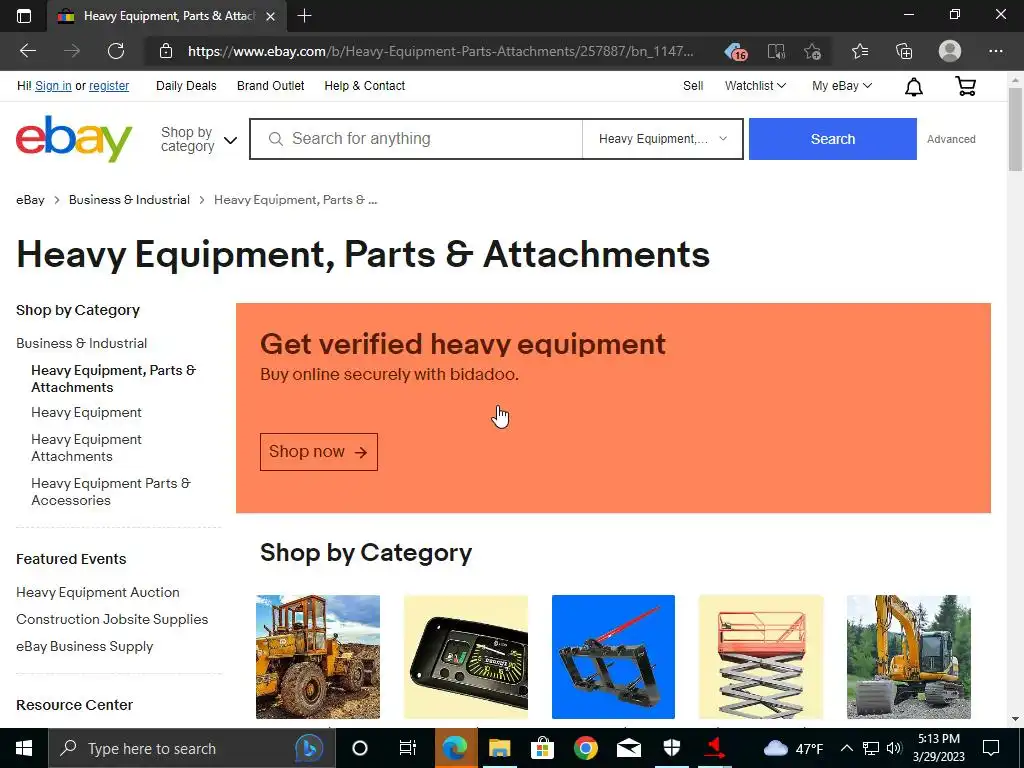The height and width of the screenshot is (768, 1024).
Task: Activate the read aloud icon
Action: point(776,51)
